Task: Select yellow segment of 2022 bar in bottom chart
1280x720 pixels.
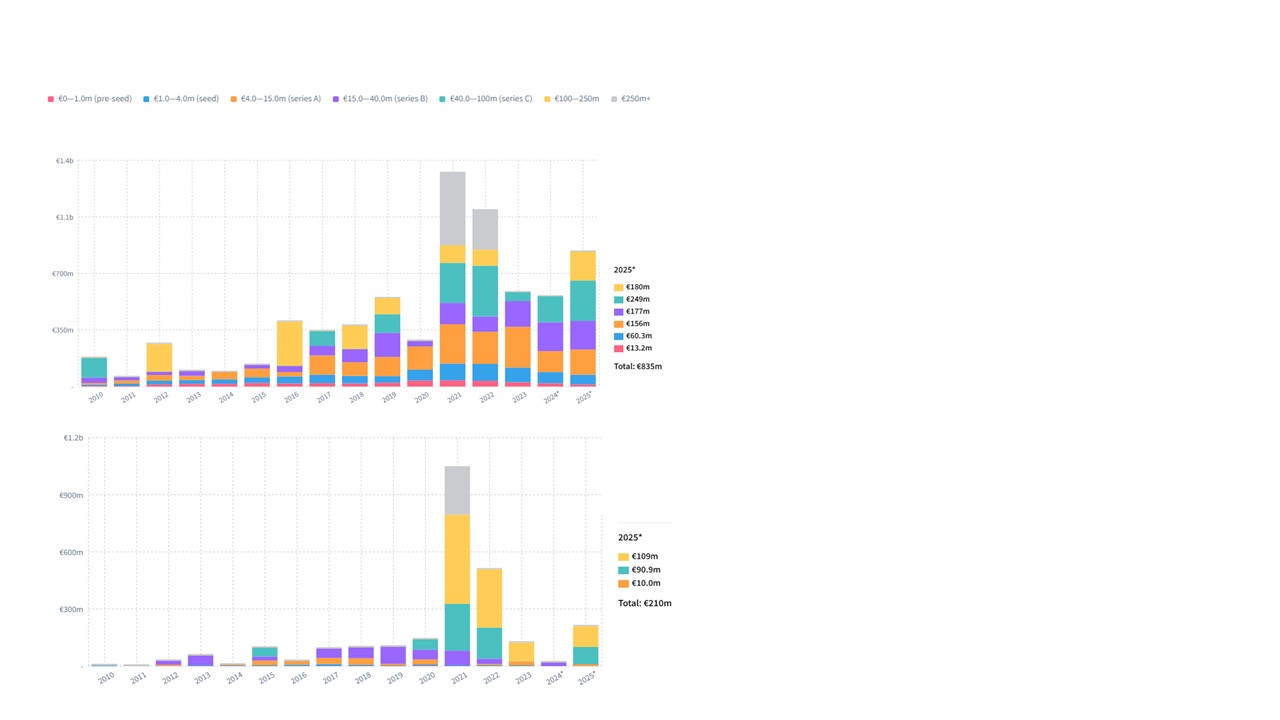Action: 489,597
